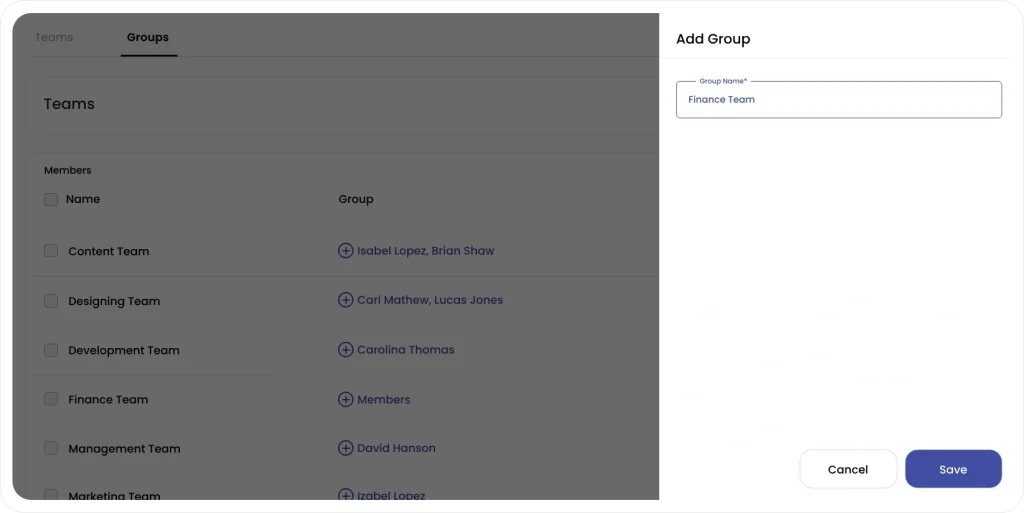Viewport: 1024px width, 513px height.
Task: Check the Designing Team checkbox
Action: pos(51,301)
